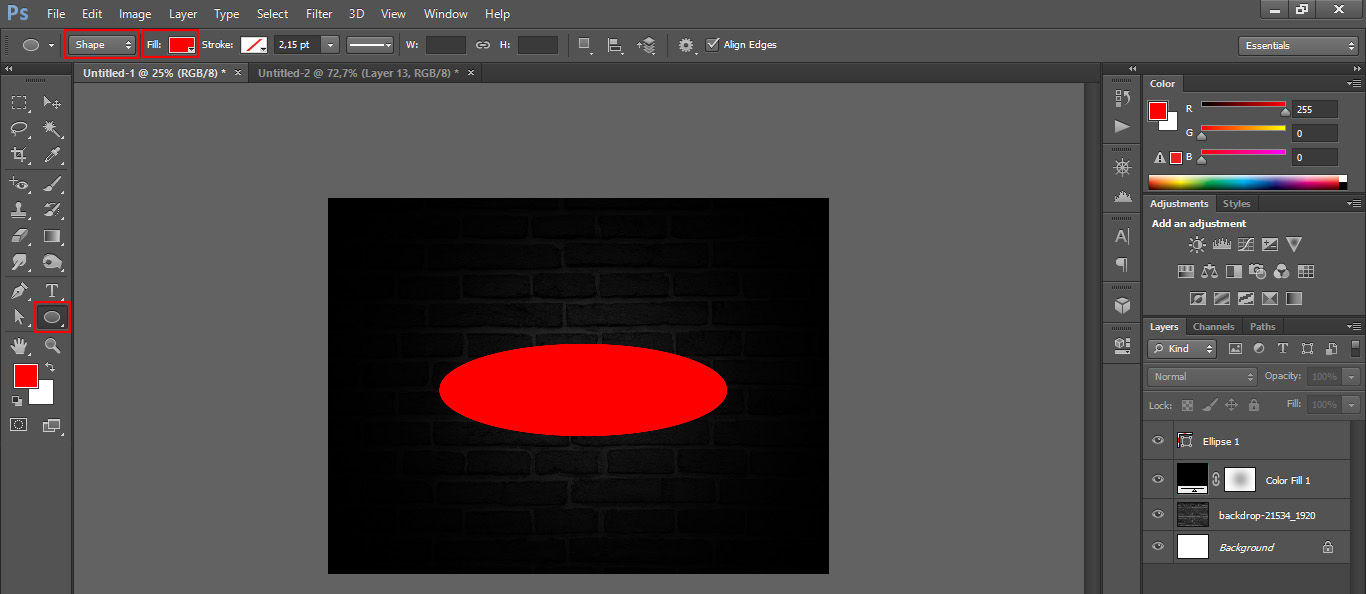Select the backdrop-21534_1920 layer
This screenshot has width=1366, height=594.
coord(1266,515)
